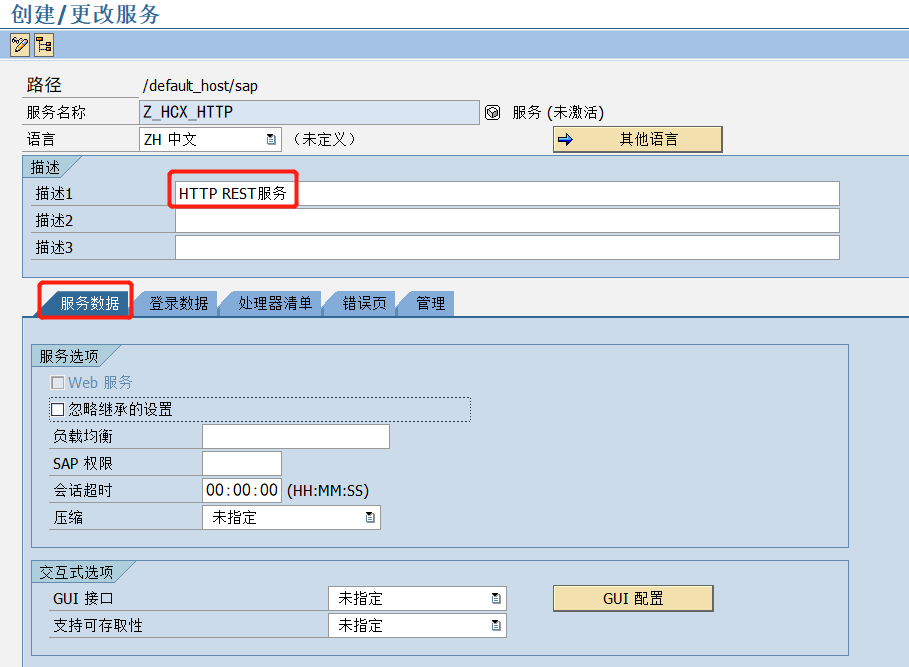909x667 pixels.
Task: Enable the 忽略继承的设置 checkbox
Action: 57,409
